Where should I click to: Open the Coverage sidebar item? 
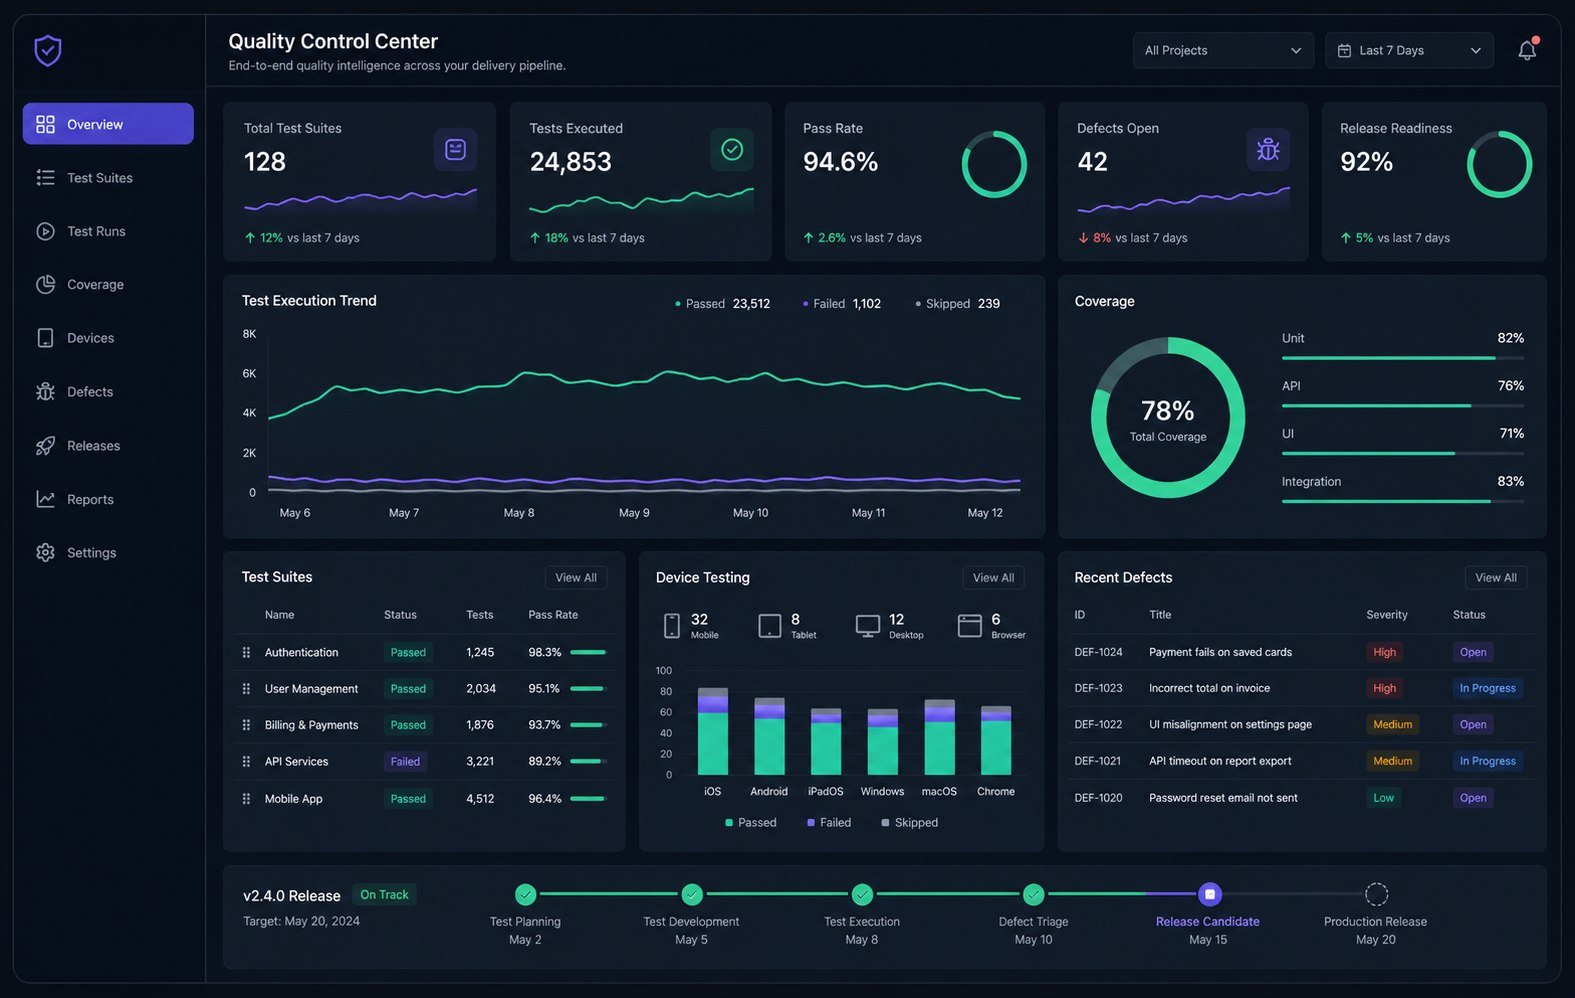coord(108,285)
